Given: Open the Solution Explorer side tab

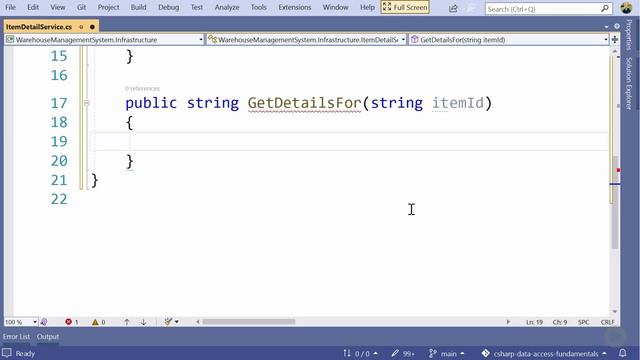Looking at the screenshot, I should tap(629, 83).
